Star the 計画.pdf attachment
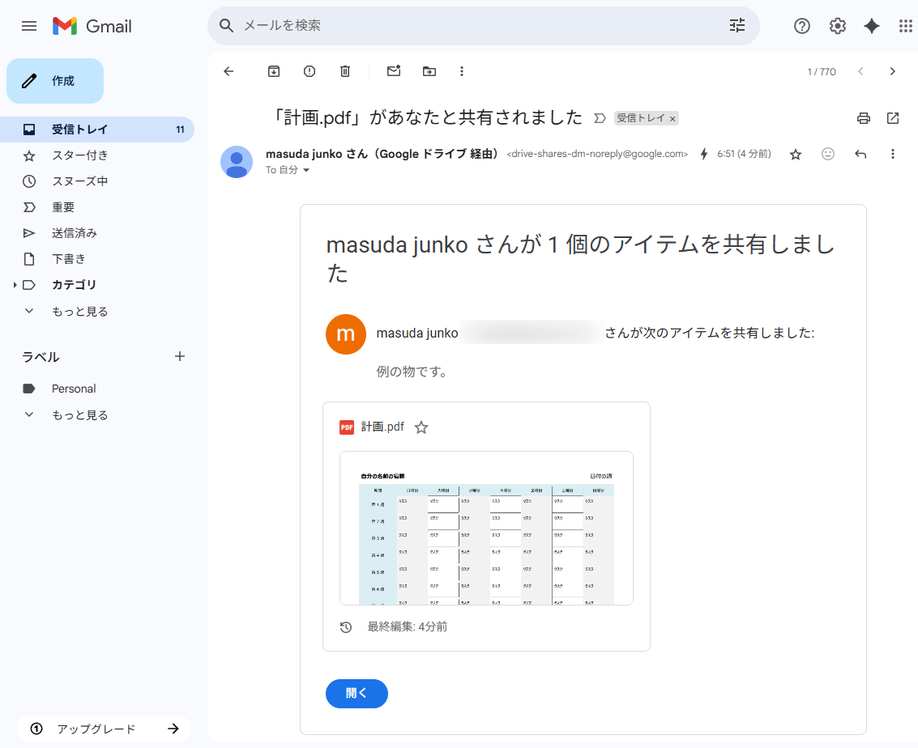Image resolution: width=918 pixels, height=748 pixels. coord(421,427)
